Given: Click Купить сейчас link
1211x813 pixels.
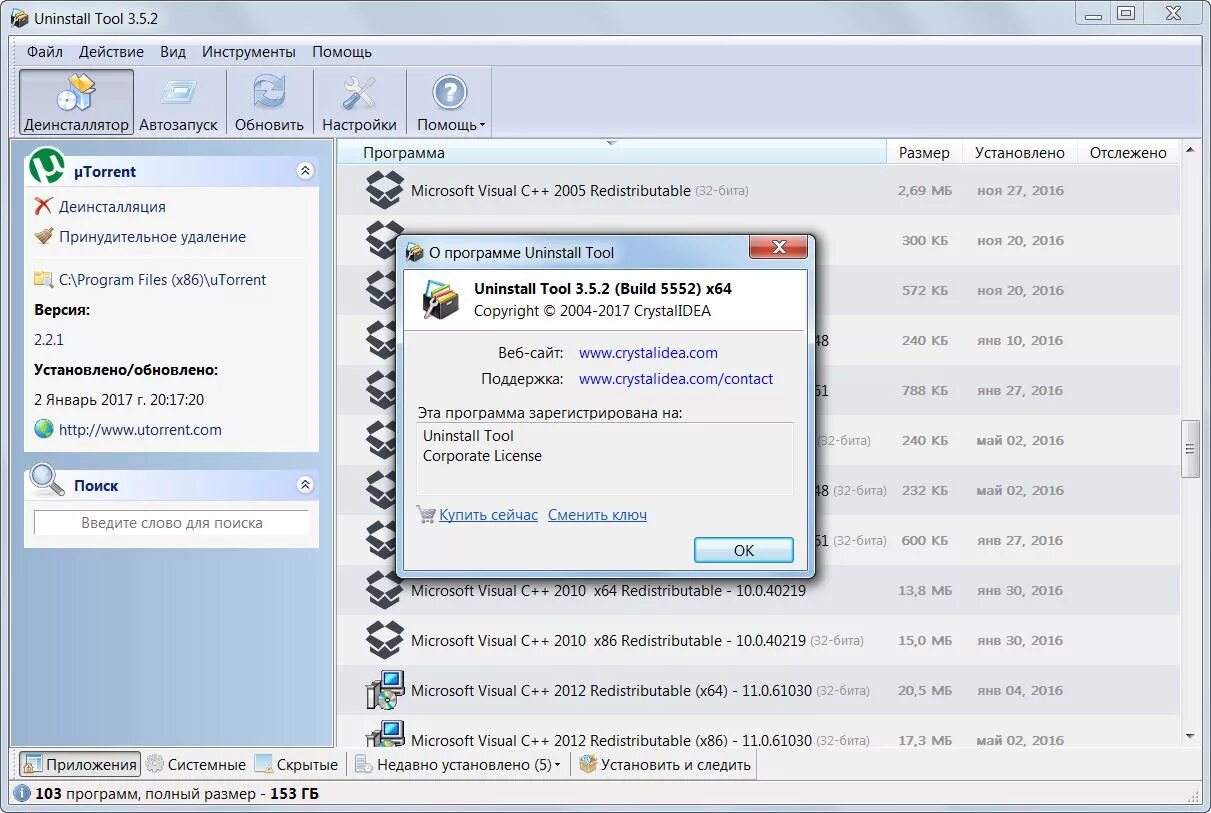Looking at the screenshot, I should (x=488, y=515).
